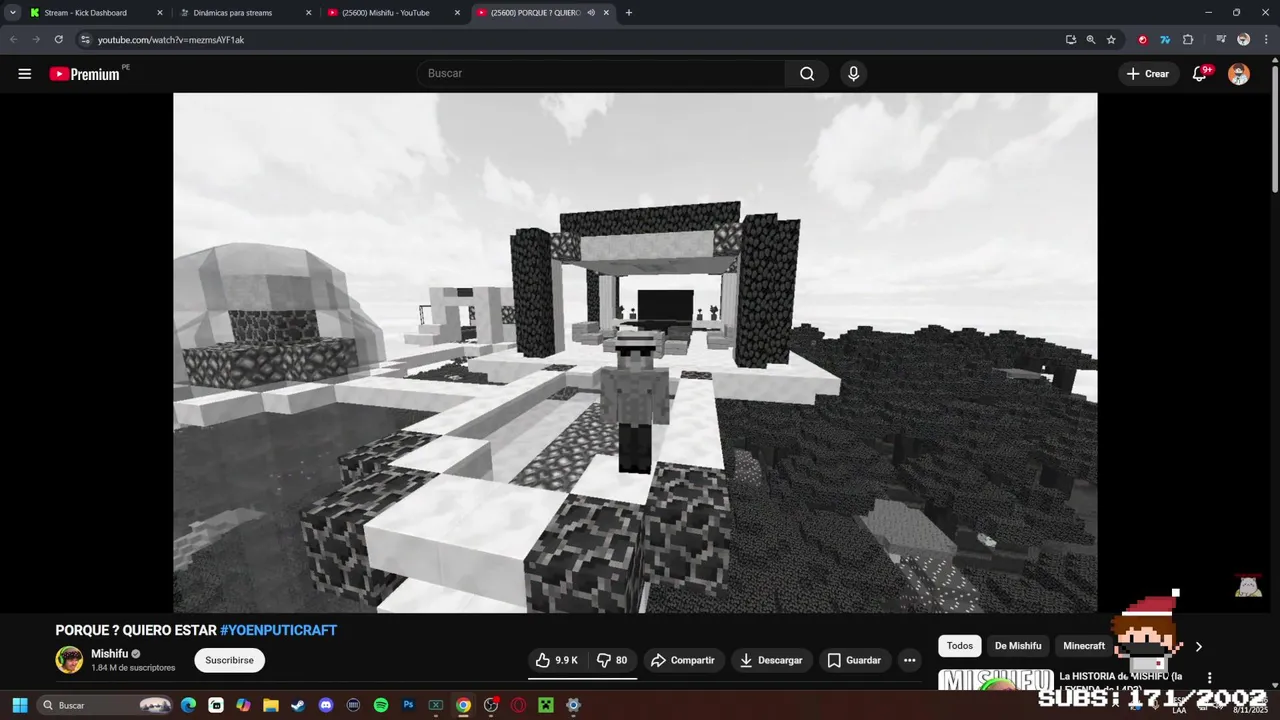The height and width of the screenshot is (720, 1280).
Task: Open the Chrome media control icon
Action: (x=1221, y=40)
